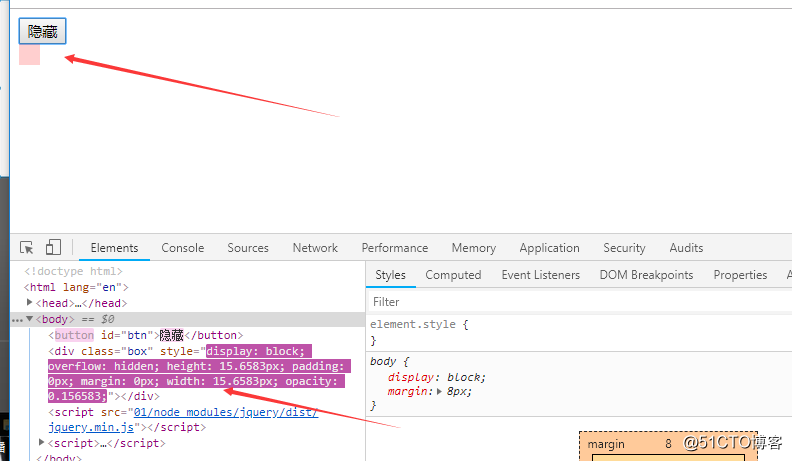Select the Styles sidebar tab

point(390,275)
